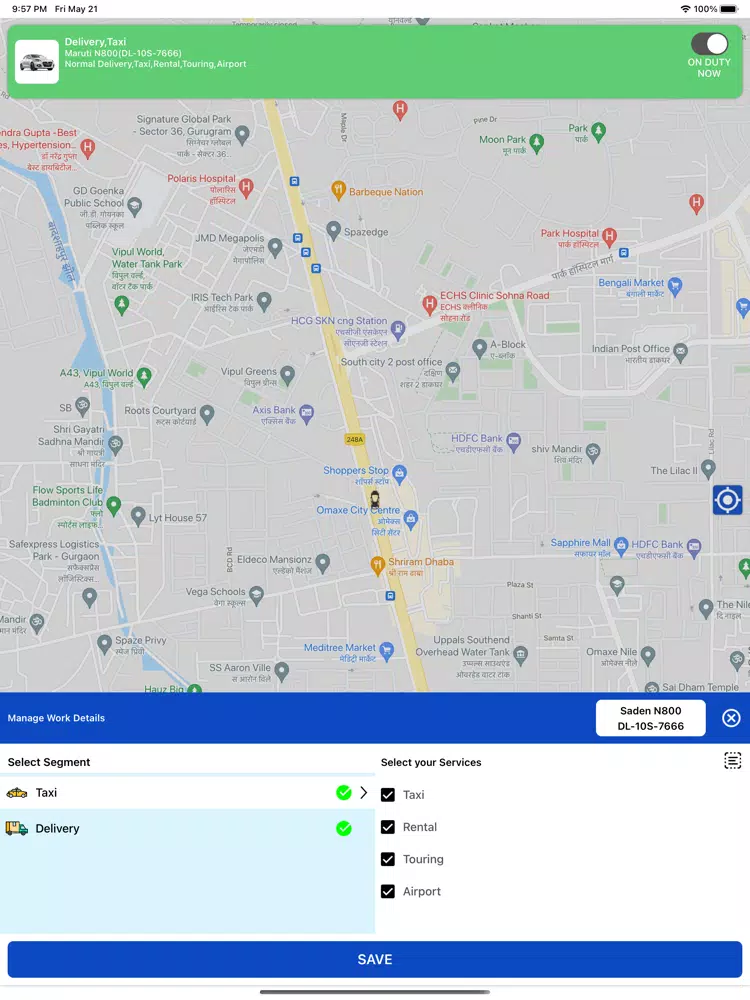
Task: Click the SAVE button
Action: click(x=375, y=959)
